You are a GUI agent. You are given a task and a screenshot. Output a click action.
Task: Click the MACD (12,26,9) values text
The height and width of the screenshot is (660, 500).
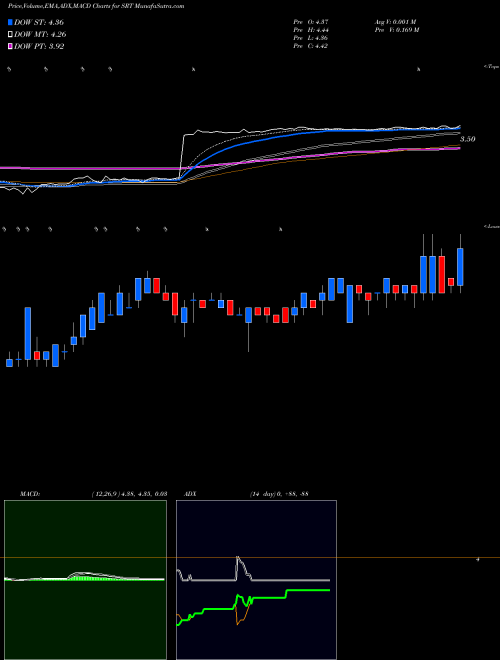129,494
